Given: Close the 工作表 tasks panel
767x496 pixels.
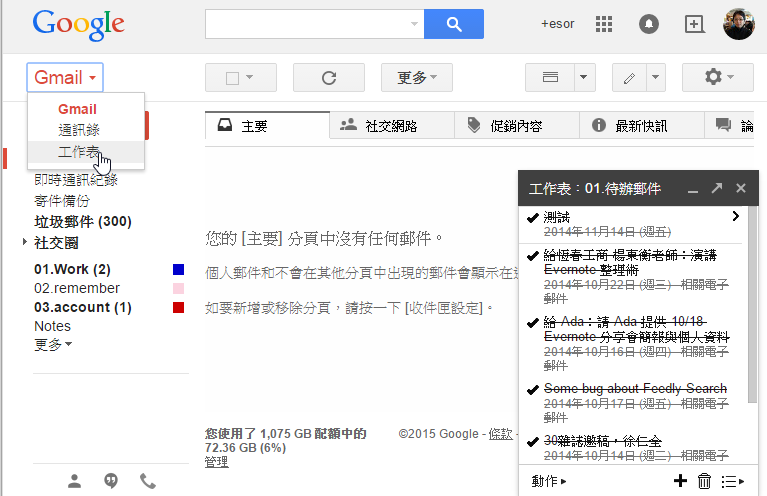Looking at the screenshot, I should [x=741, y=188].
